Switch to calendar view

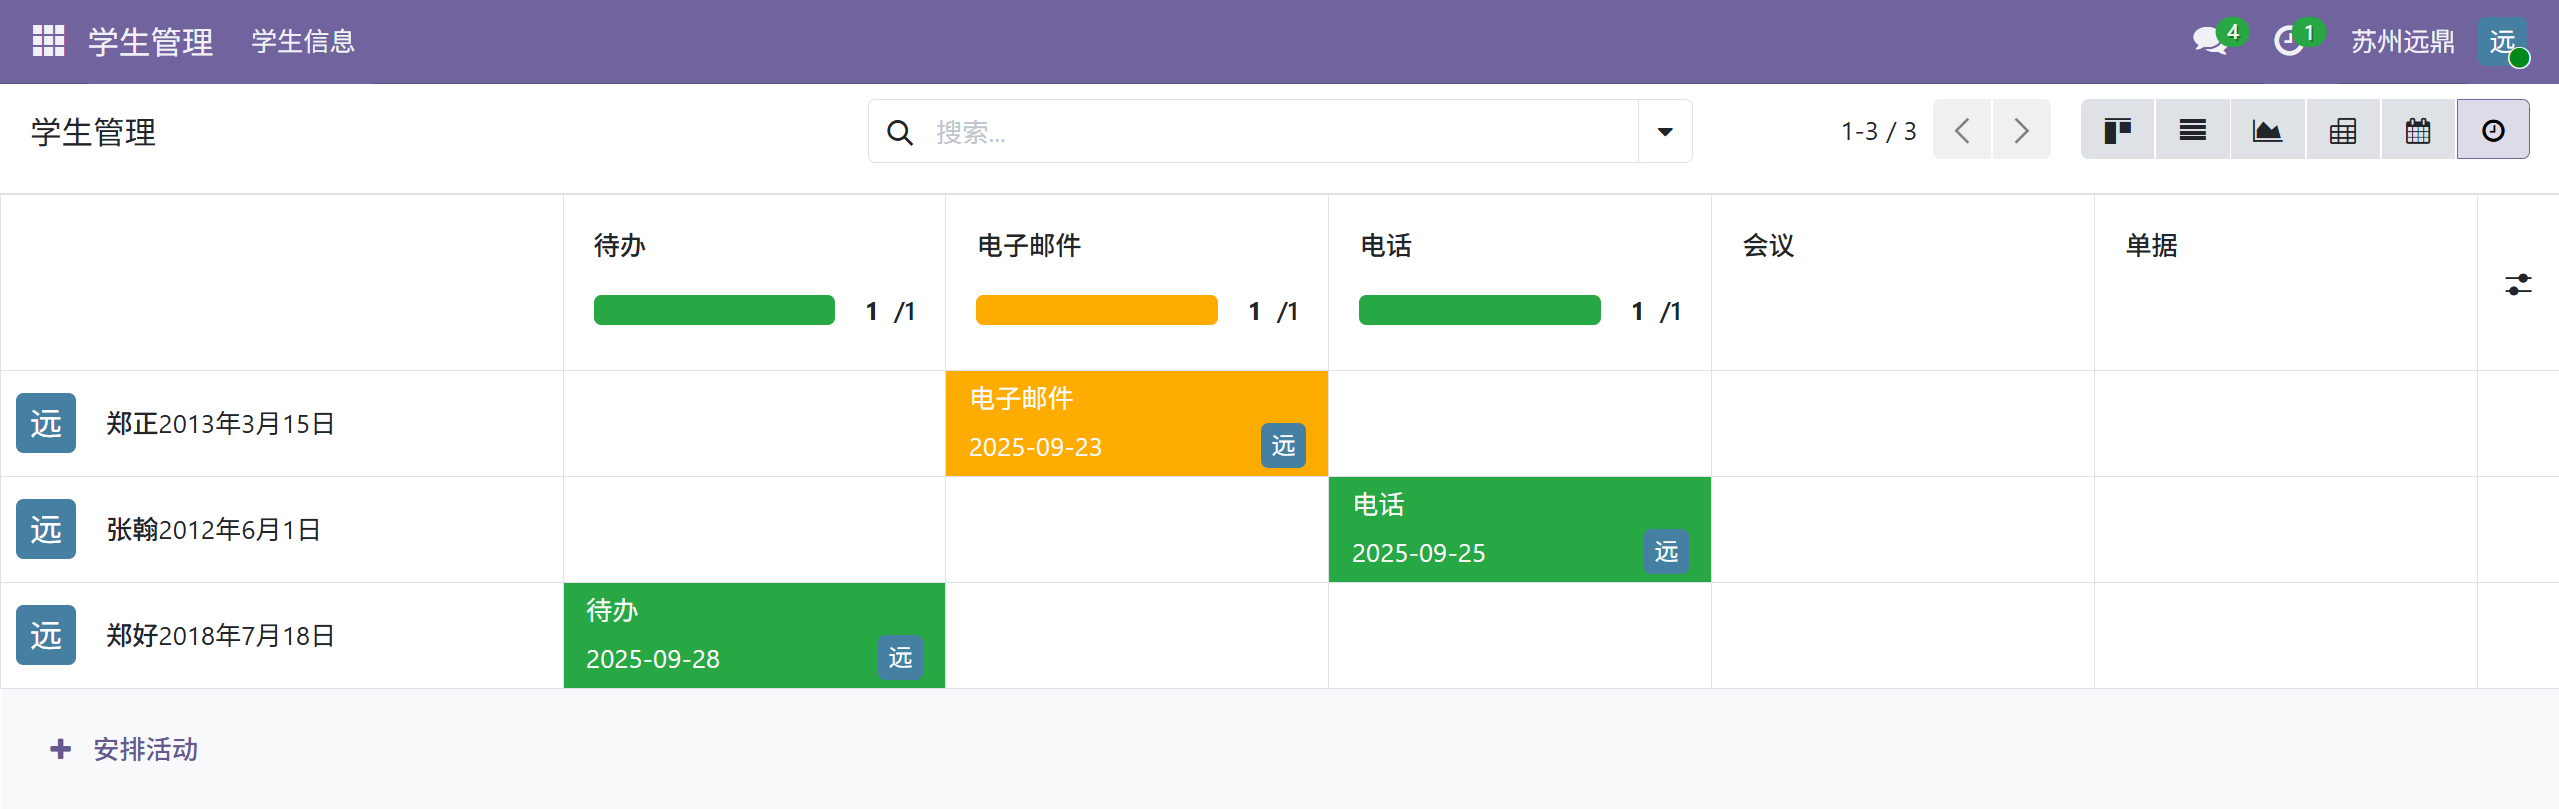tap(2418, 130)
